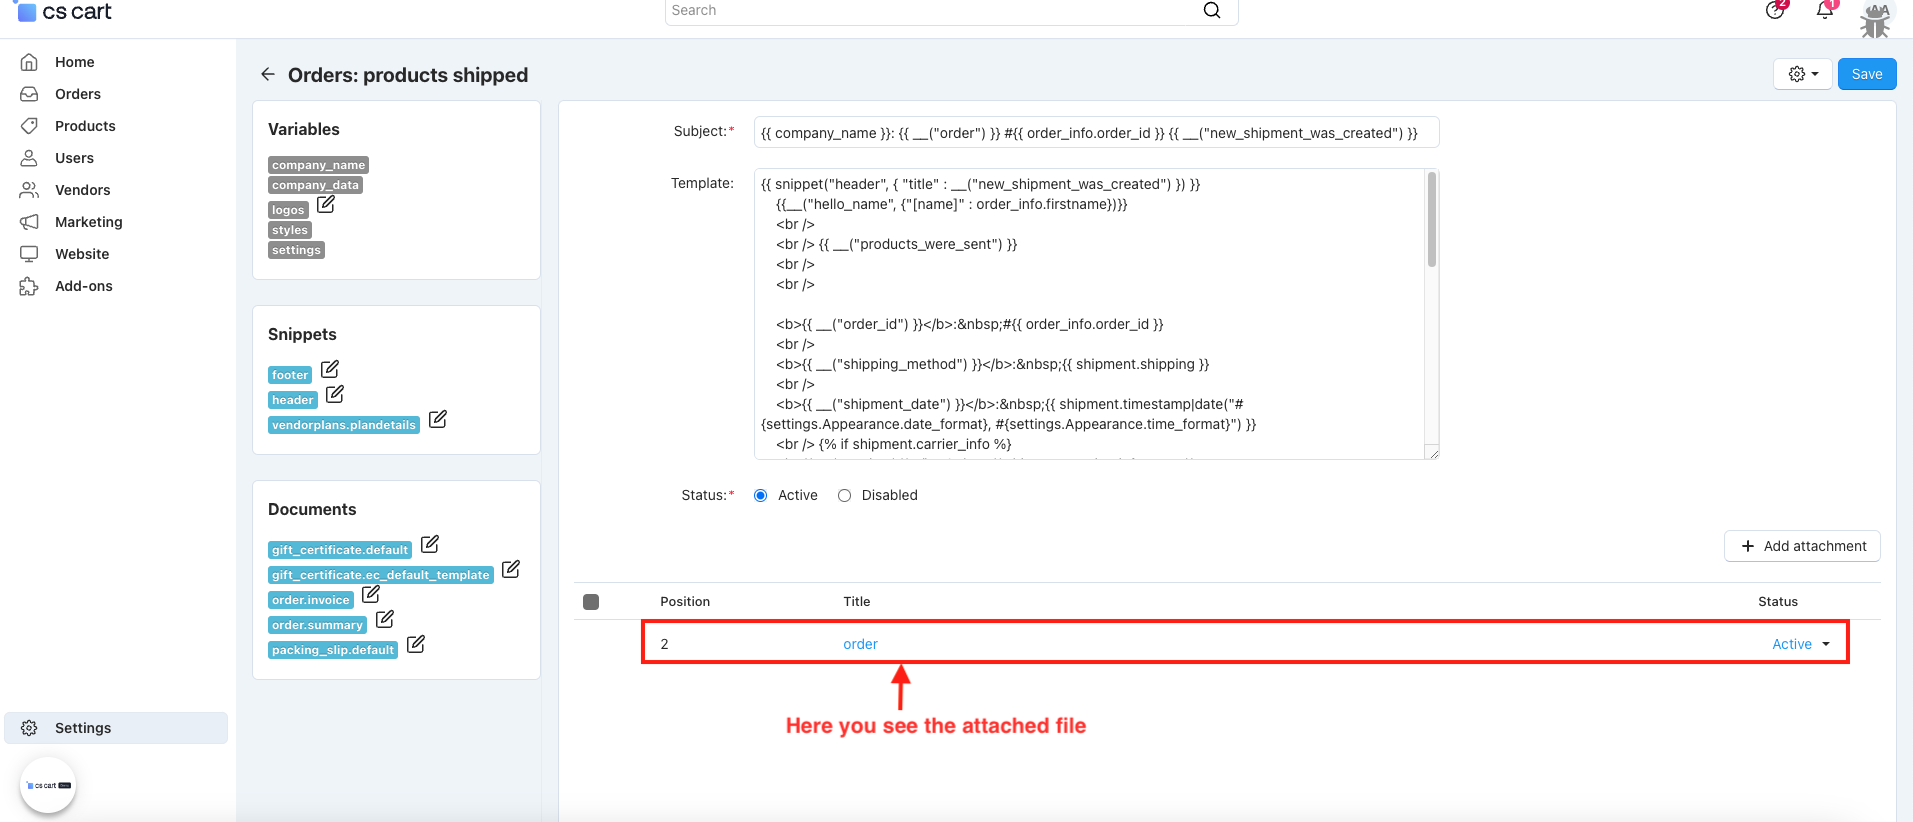The height and width of the screenshot is (822, 1913).
Task: Click into the Subject field
Action: point(1096,133)
